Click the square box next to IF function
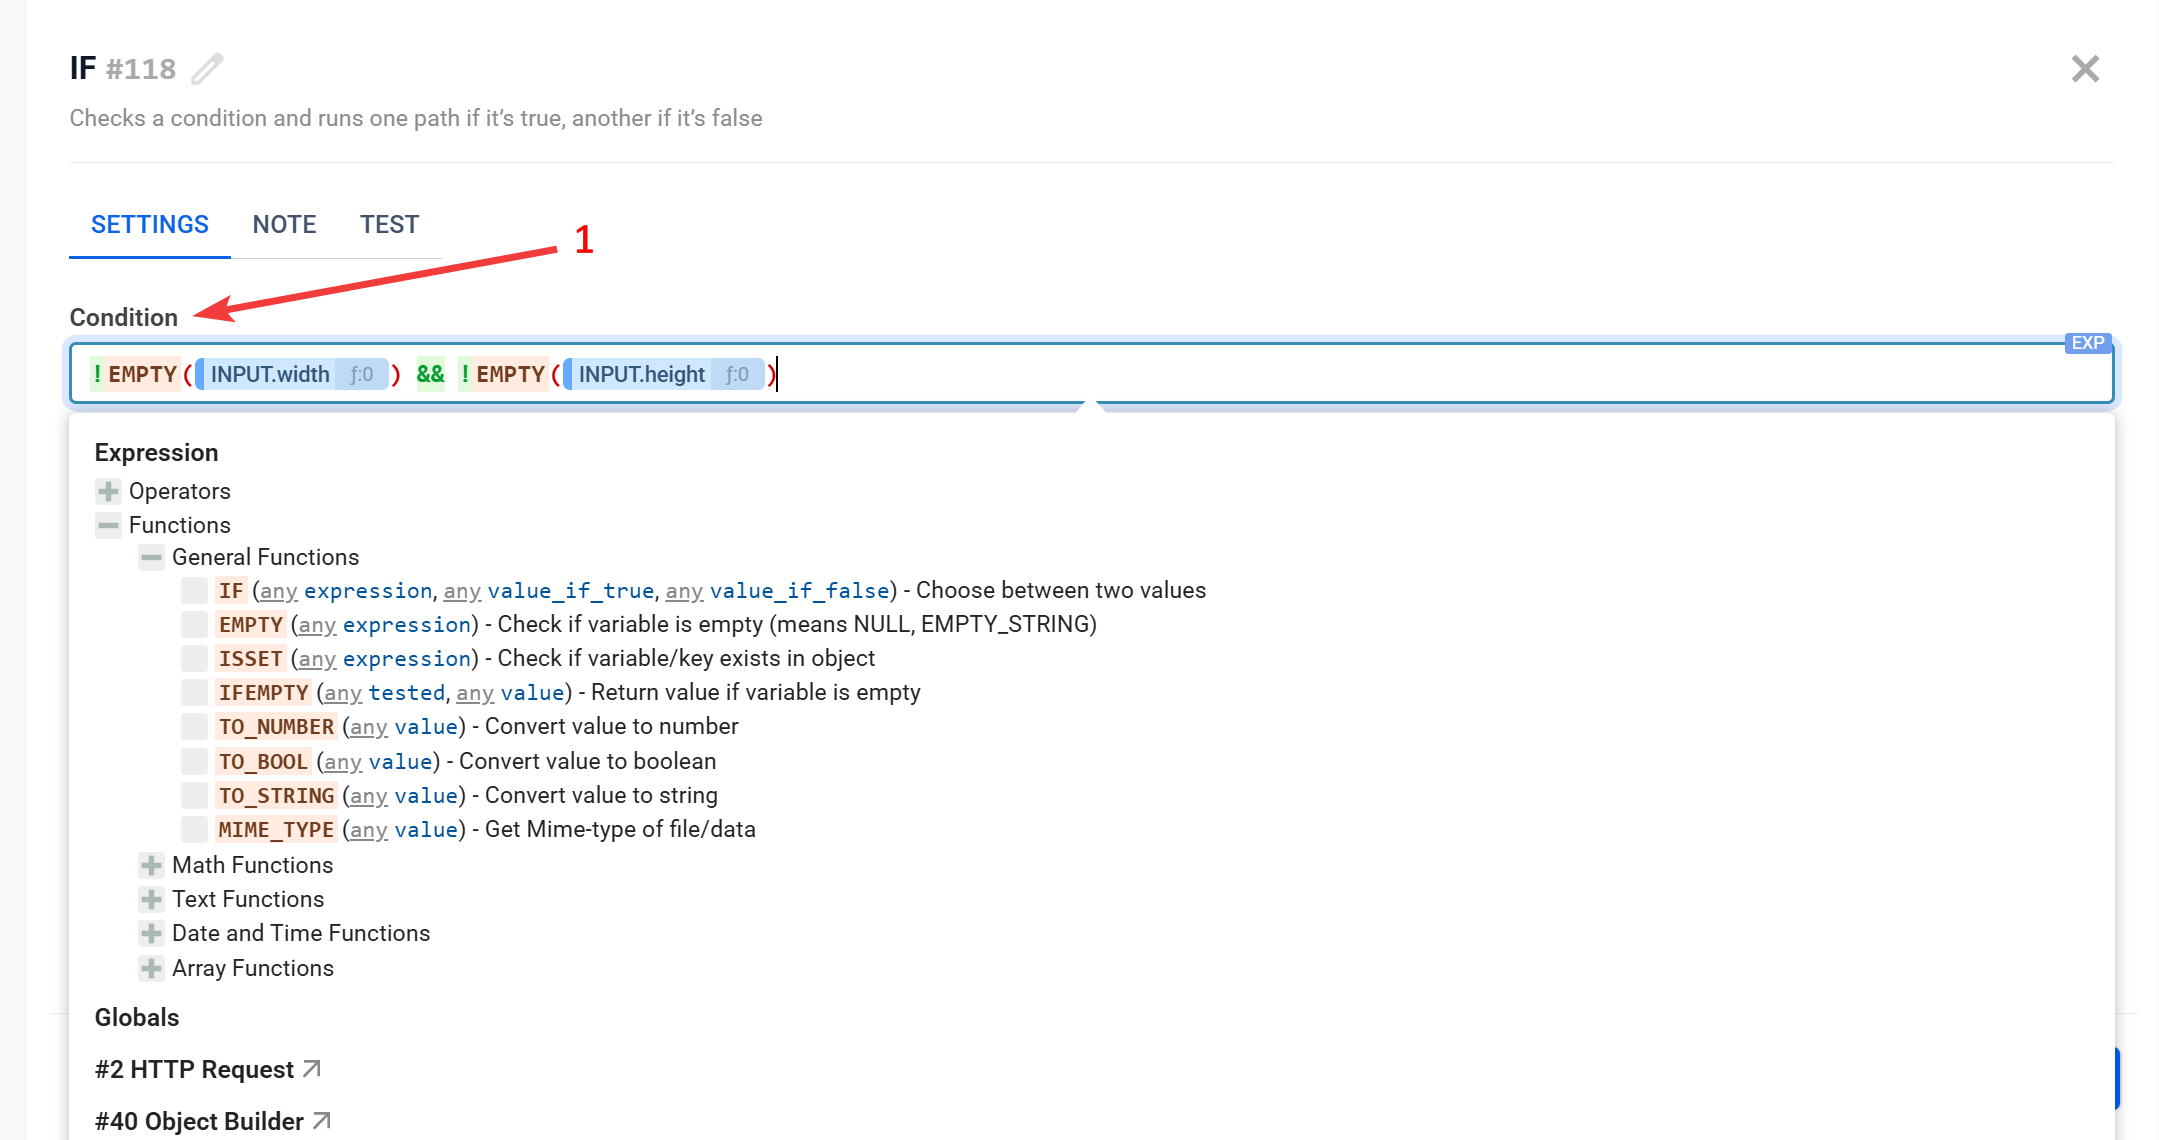2159x1140 pixels. (194, 591)
